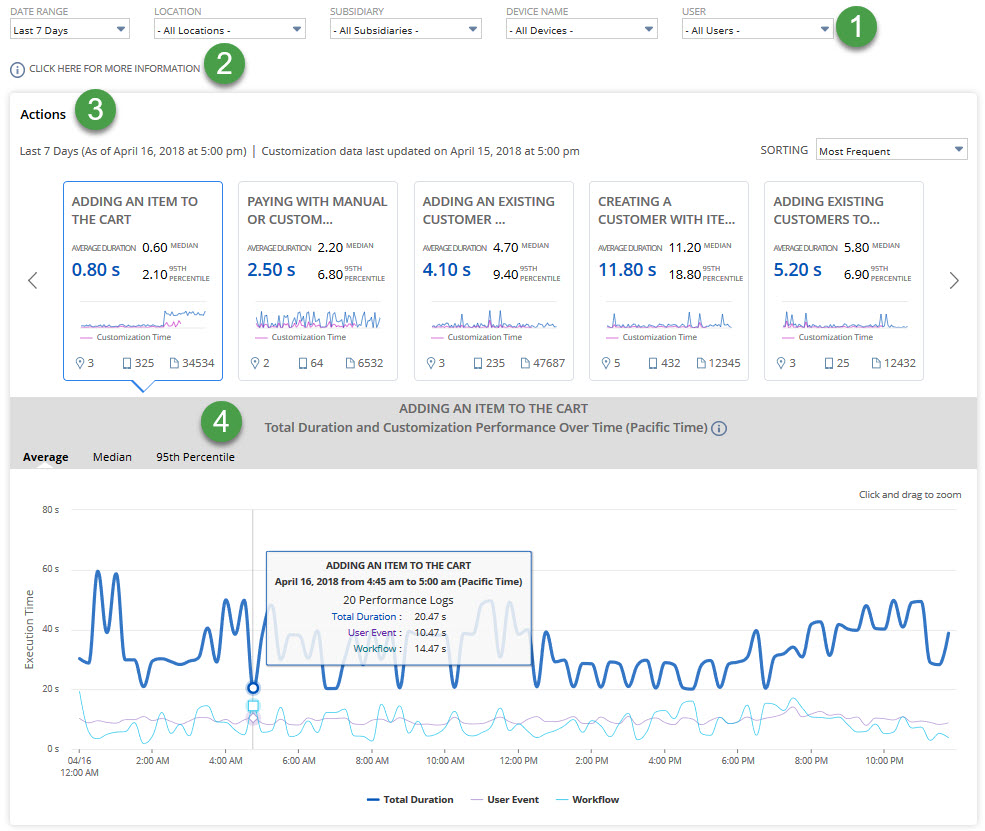
Task: Open the Location dropdown
Action: pos(229,30)
